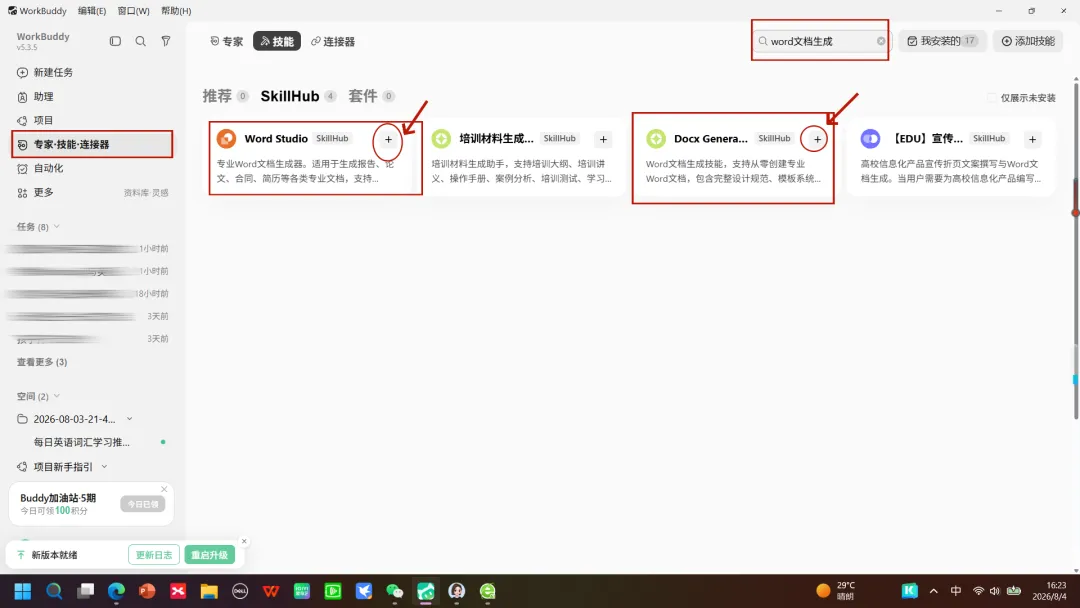1080x608 pixels.
Task: Click the filter funnel icon in sidebar
Action: click(x=166, y=41)
